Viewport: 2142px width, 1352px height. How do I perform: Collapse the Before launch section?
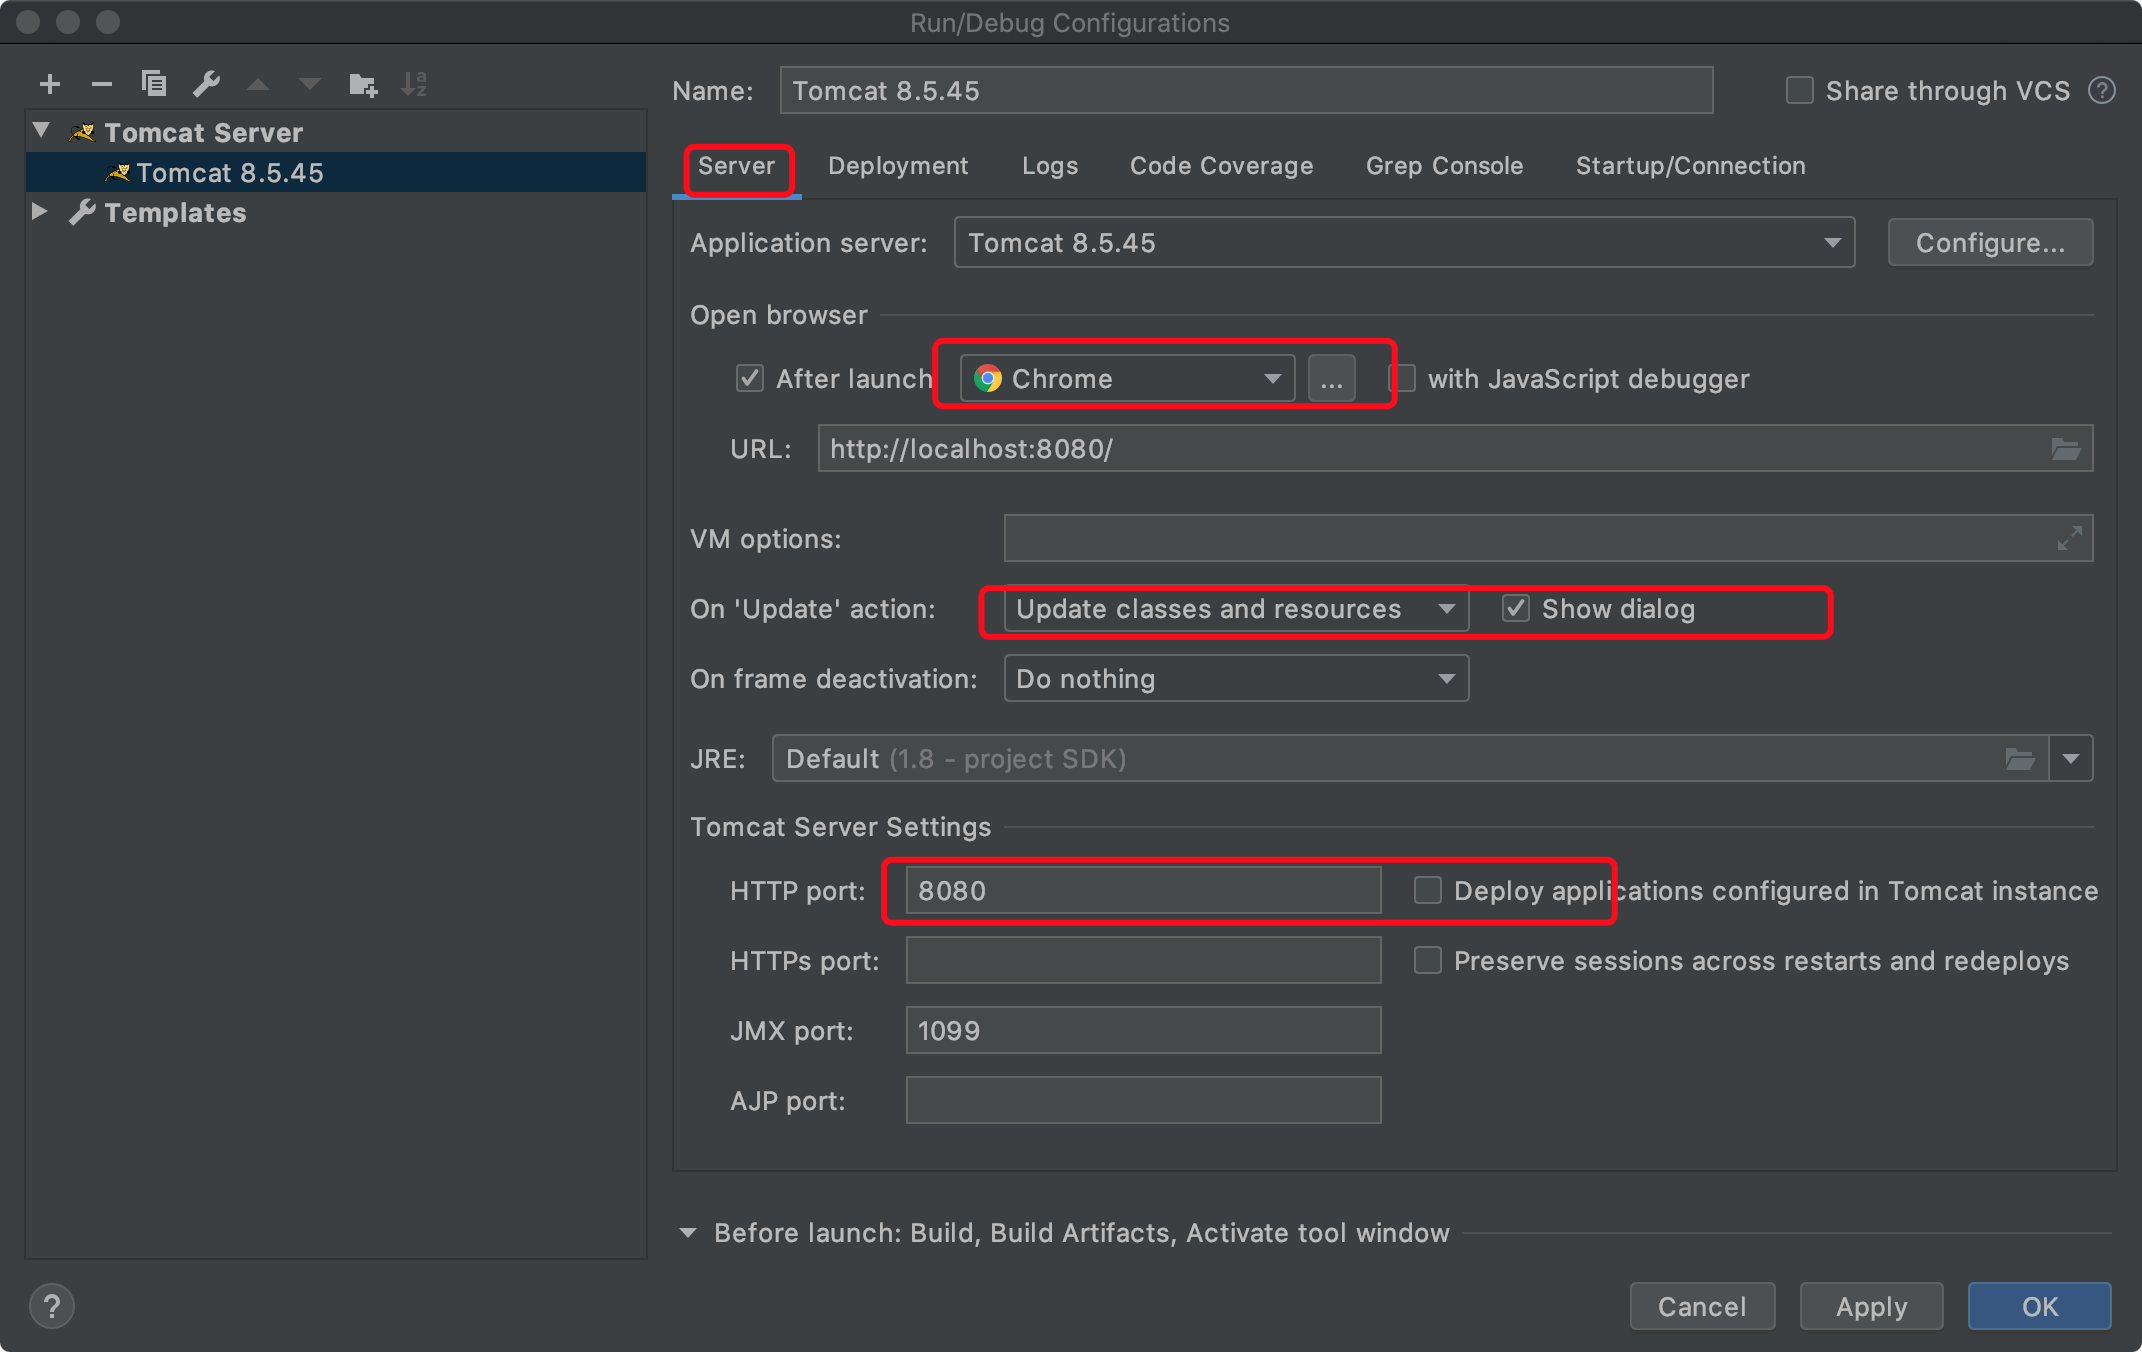pos(688,1233)
